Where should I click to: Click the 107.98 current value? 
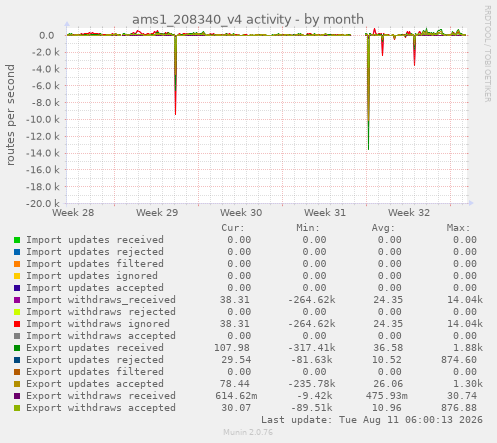232,348
